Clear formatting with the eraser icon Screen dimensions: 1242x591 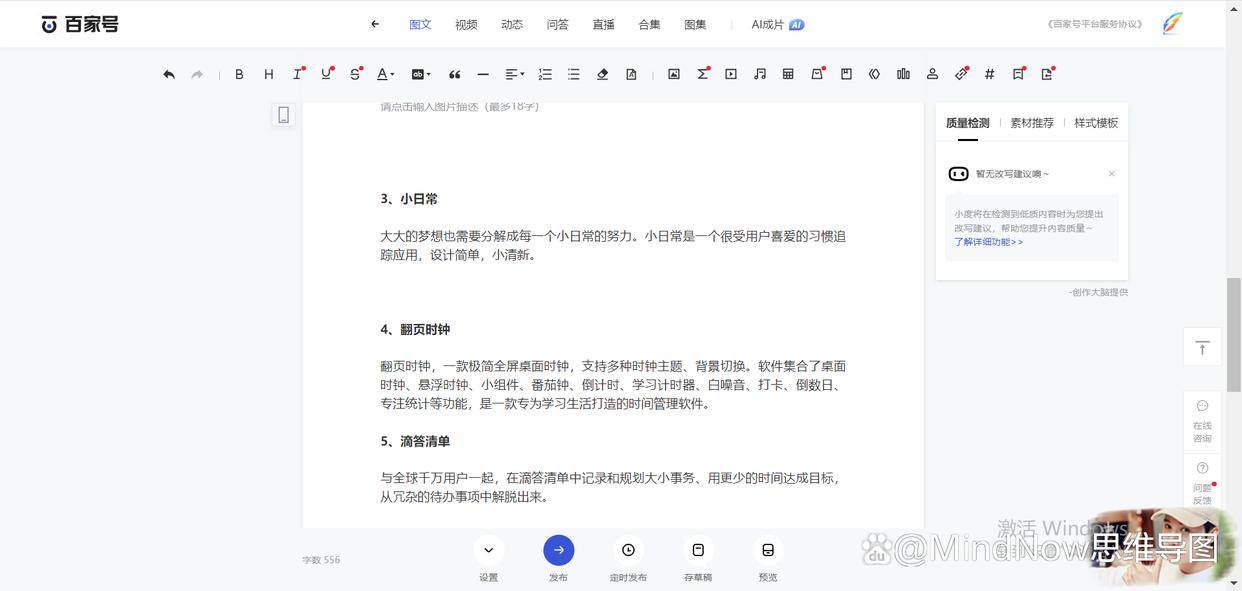(x=602, y=74)
